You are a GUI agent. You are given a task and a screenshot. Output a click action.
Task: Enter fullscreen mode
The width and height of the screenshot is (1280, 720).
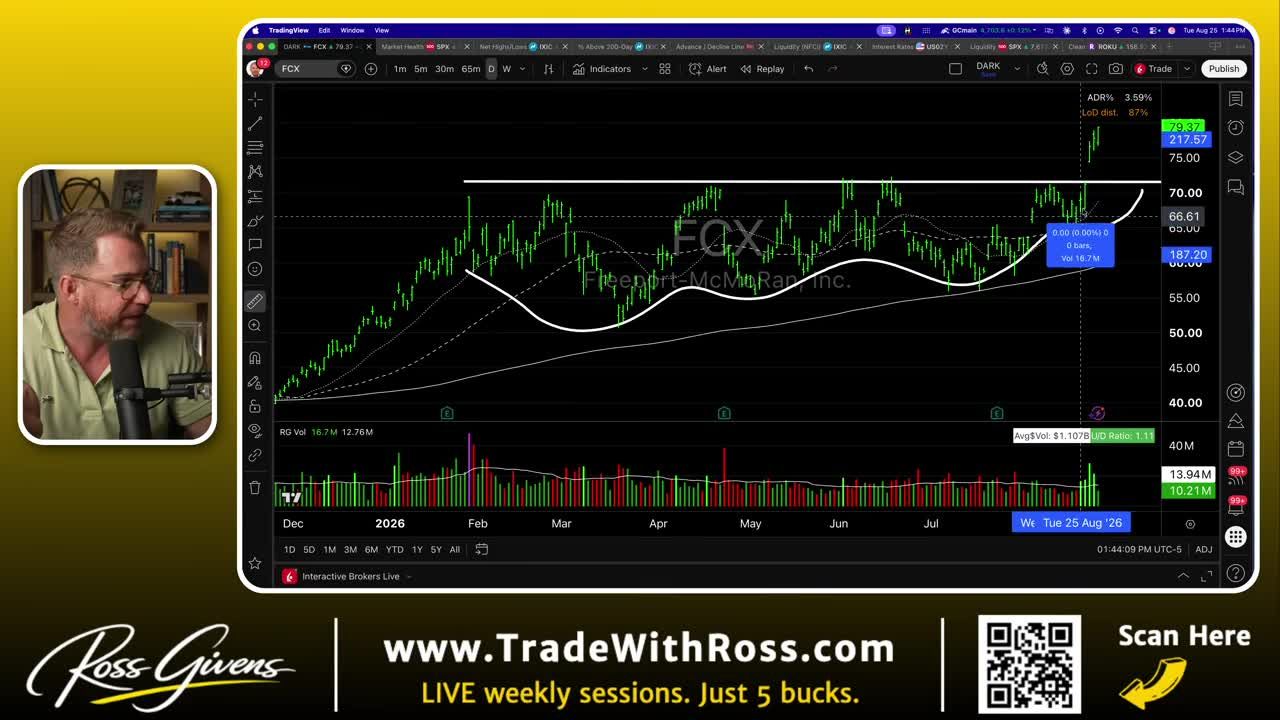pos(1091,69)
